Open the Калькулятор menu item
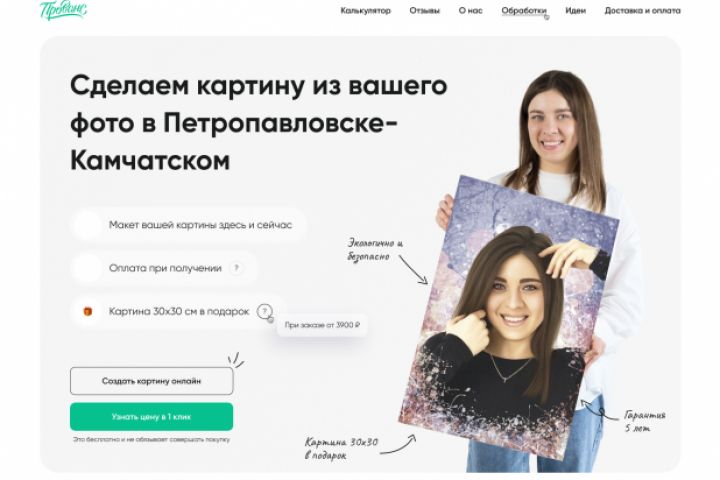The height and width of the screenshot is (480, 720). [366, 11]
